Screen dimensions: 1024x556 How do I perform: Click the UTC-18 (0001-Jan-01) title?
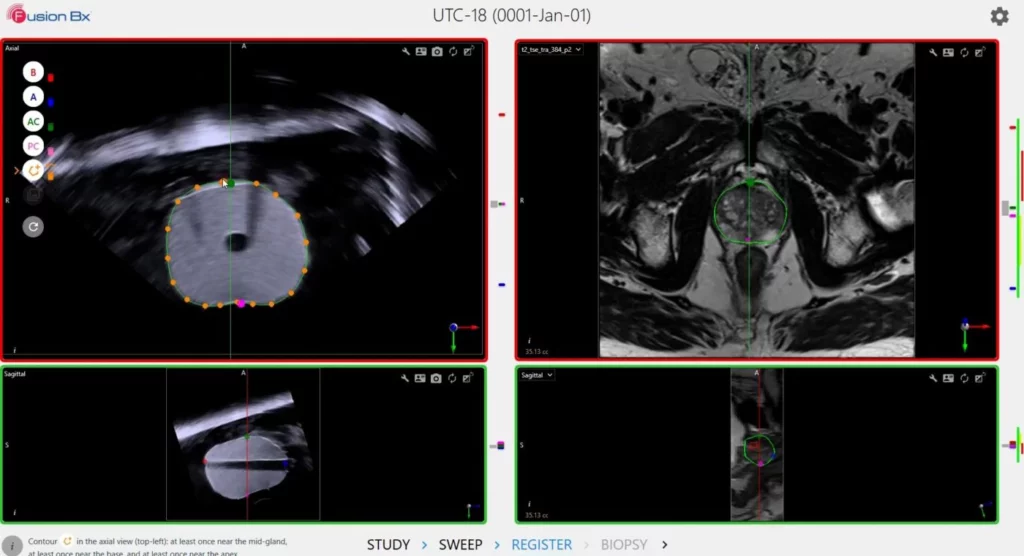[511, 16]
